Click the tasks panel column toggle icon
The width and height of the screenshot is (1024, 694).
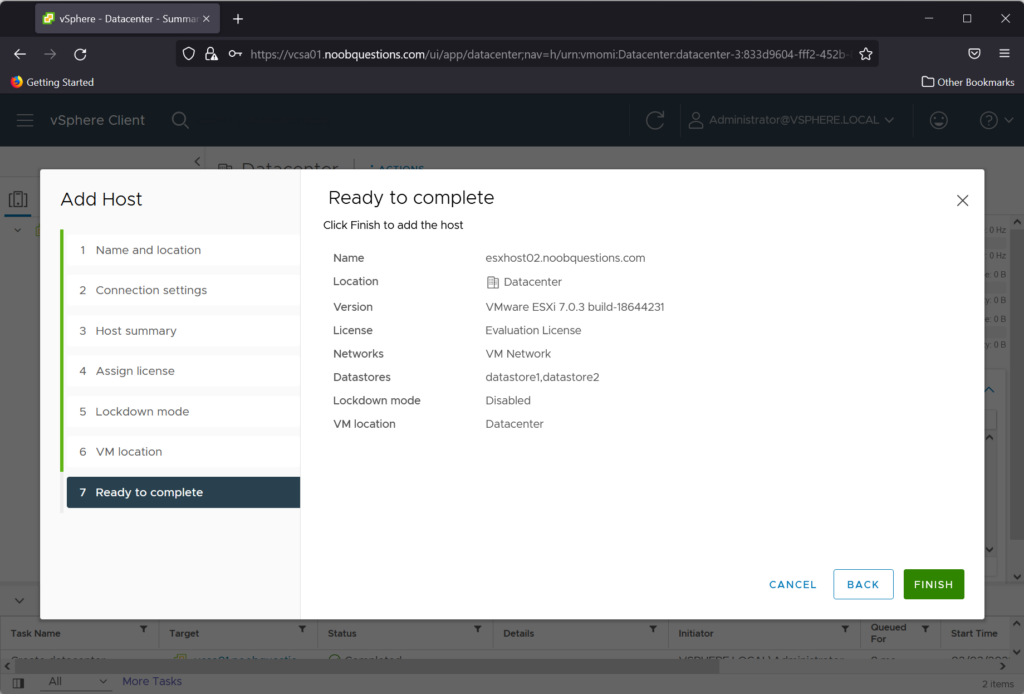(18, 683)
